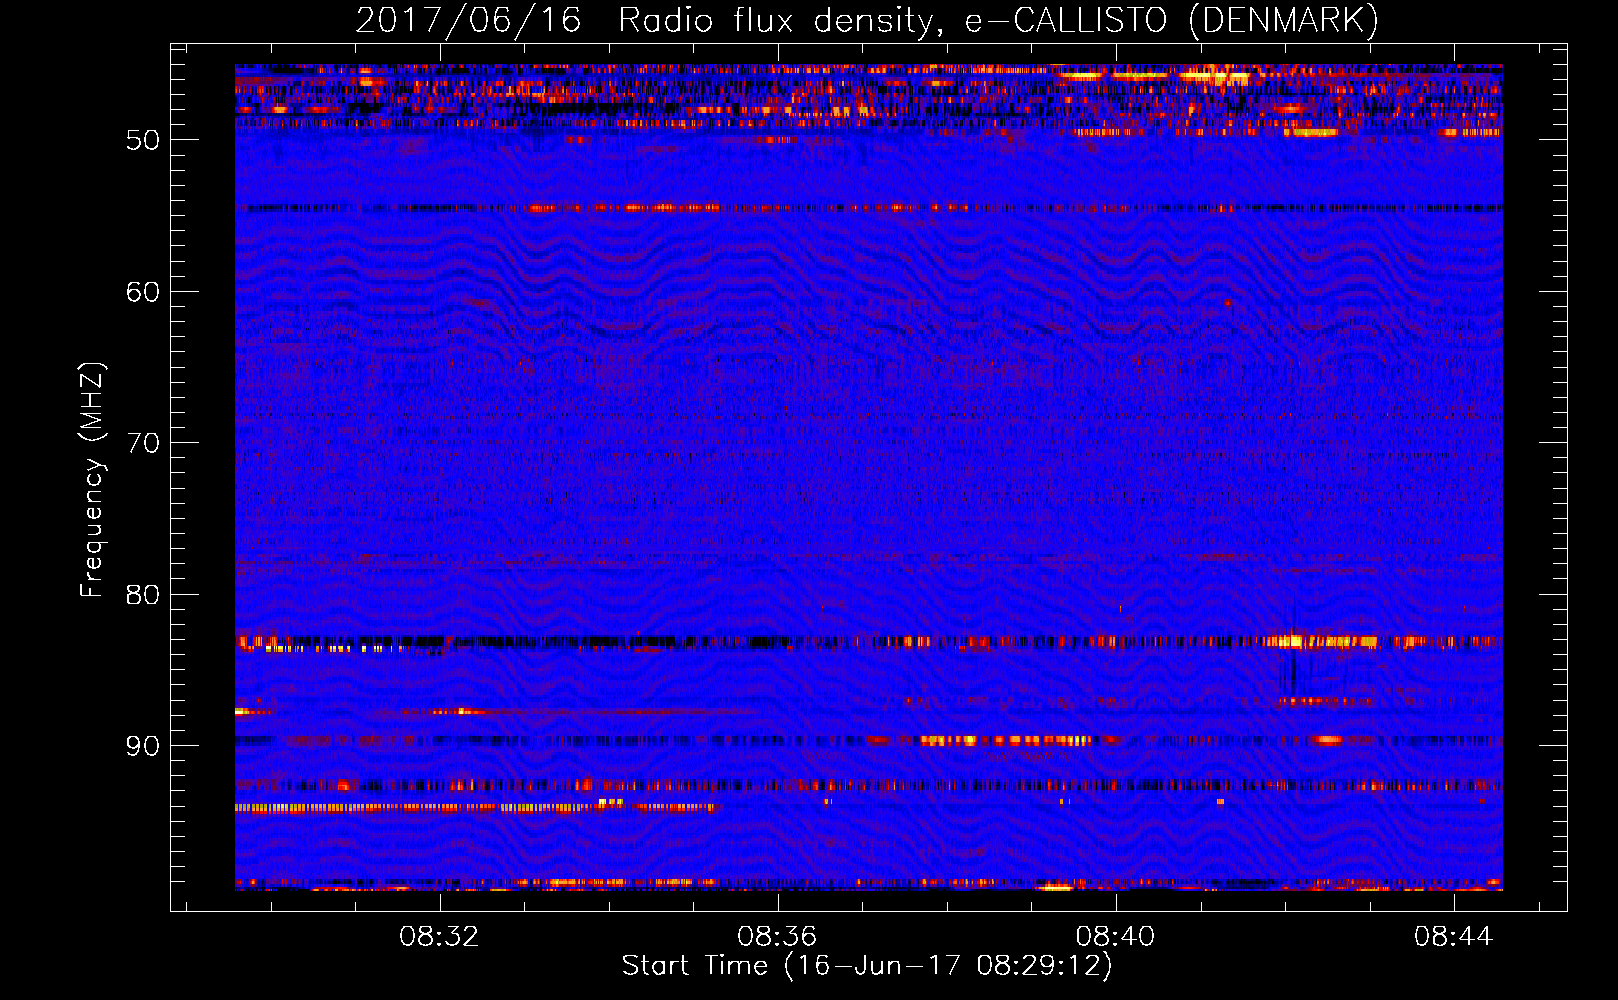
Task: Click the 08:44 time tick label
Action: [x=1453, y=937]
